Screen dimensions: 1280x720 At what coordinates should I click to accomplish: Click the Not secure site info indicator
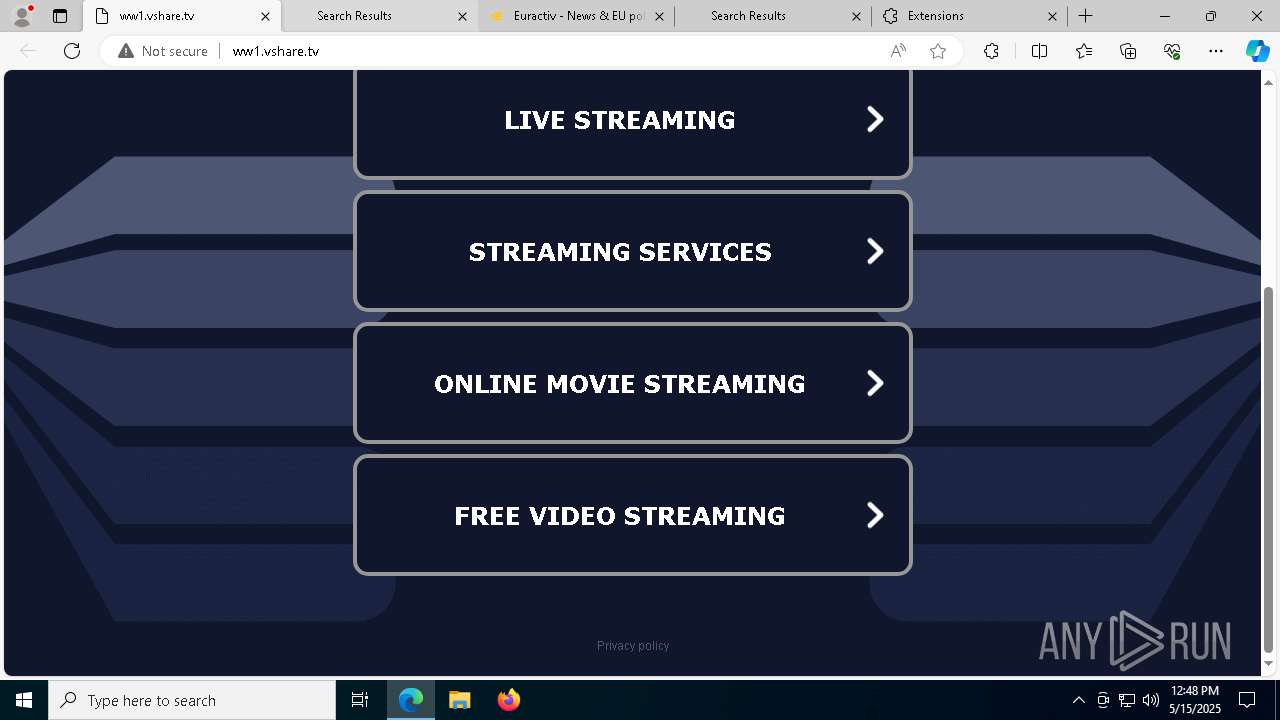pyautogui.click(x=163, y=51)
